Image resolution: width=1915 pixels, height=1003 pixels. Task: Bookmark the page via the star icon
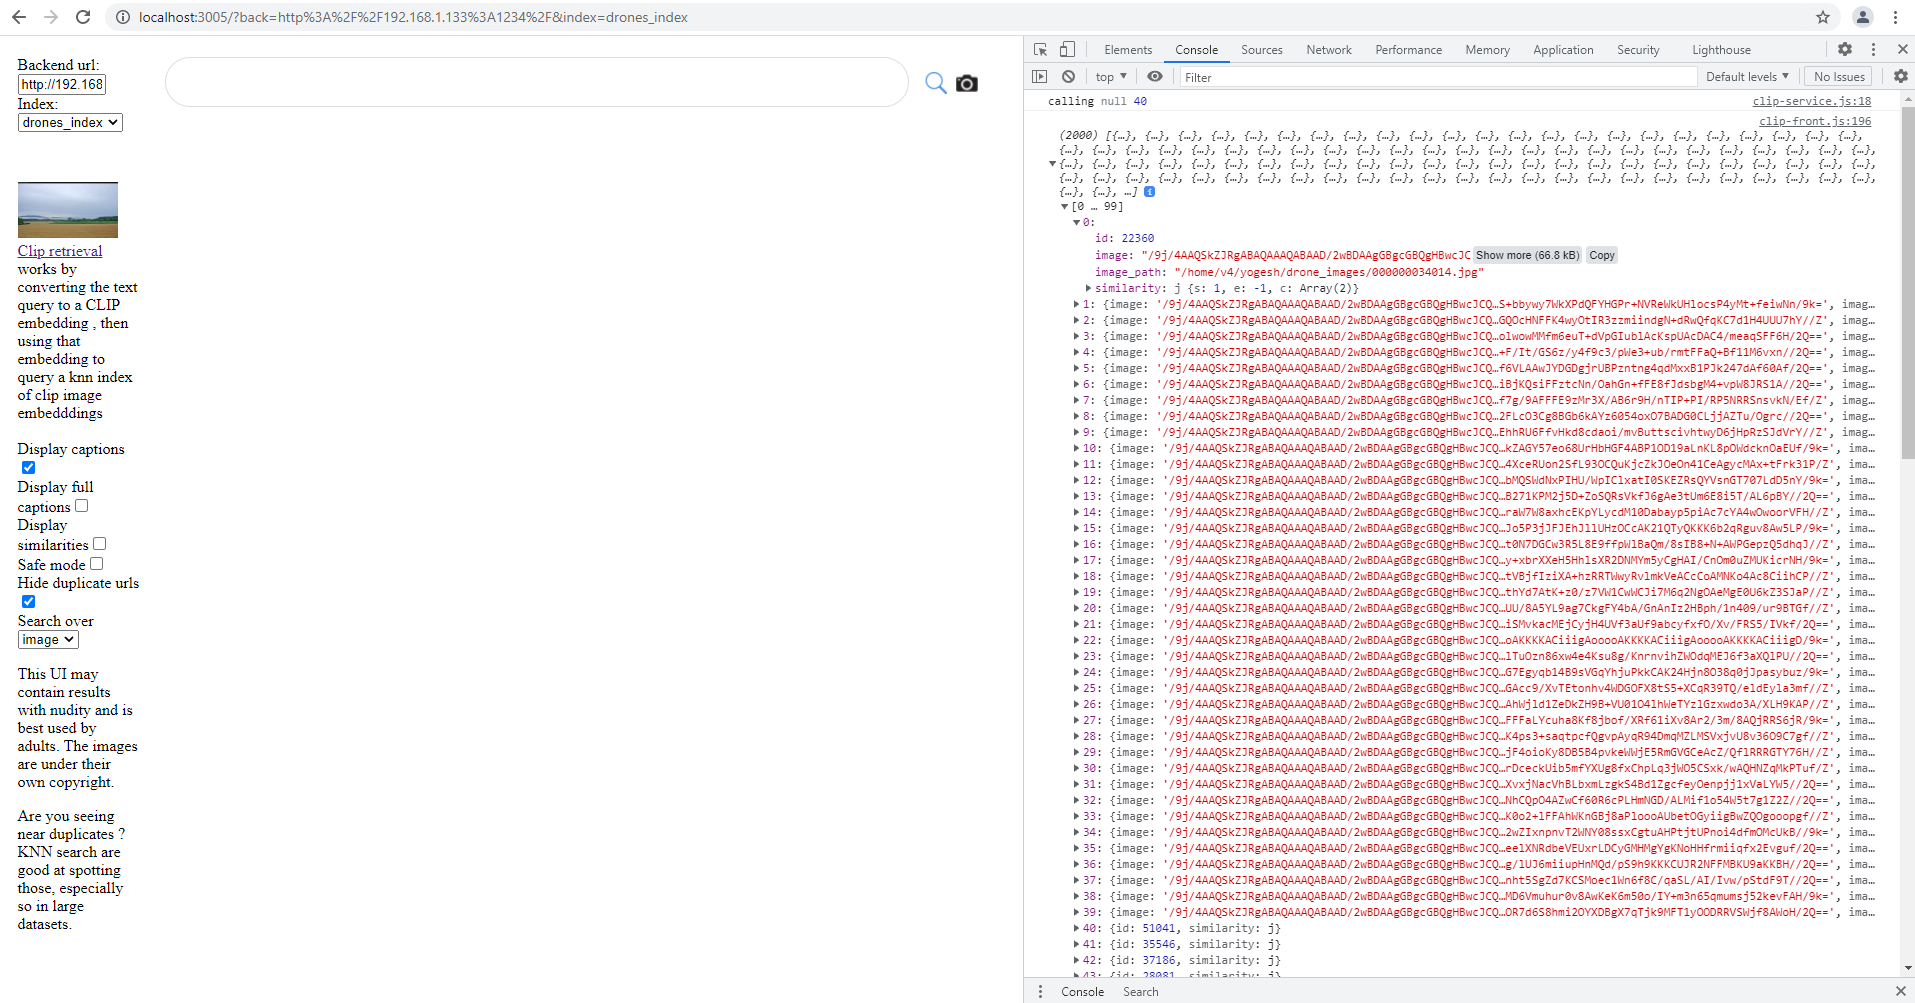coord(1822,17)
